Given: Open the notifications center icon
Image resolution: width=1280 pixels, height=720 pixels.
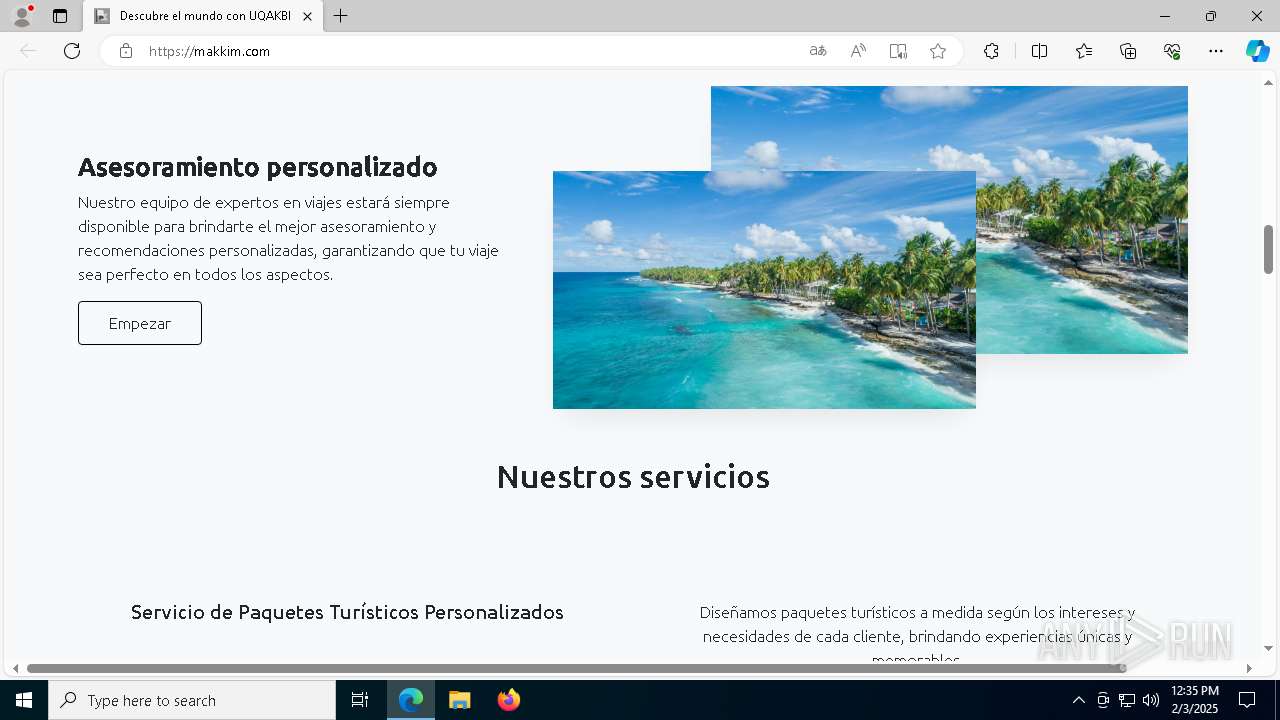Looking at the screenshot, I should [1247, 700].
